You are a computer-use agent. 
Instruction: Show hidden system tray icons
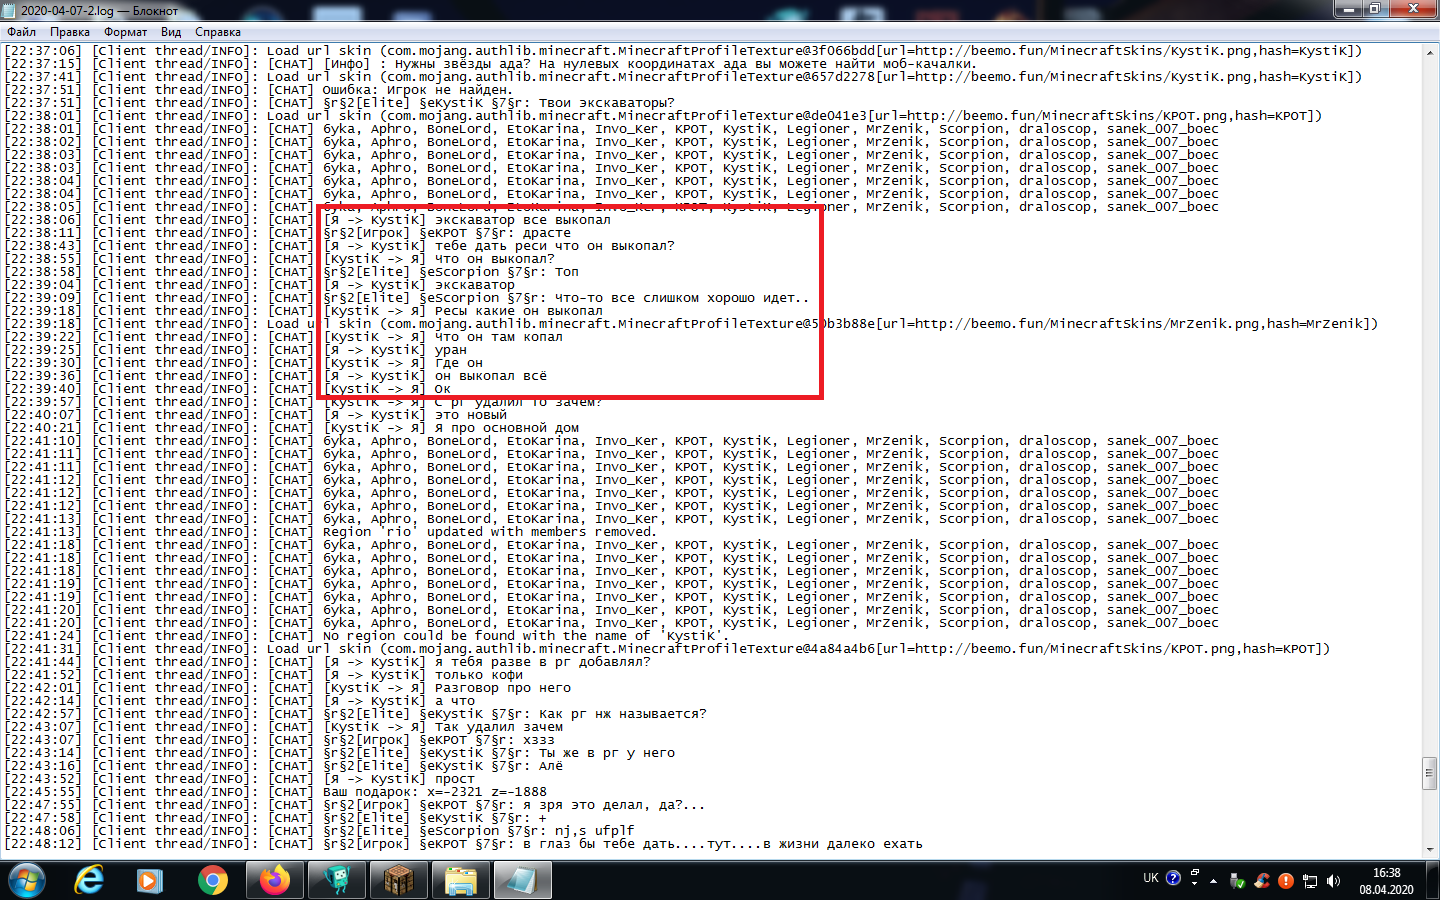coord(1213,881)
